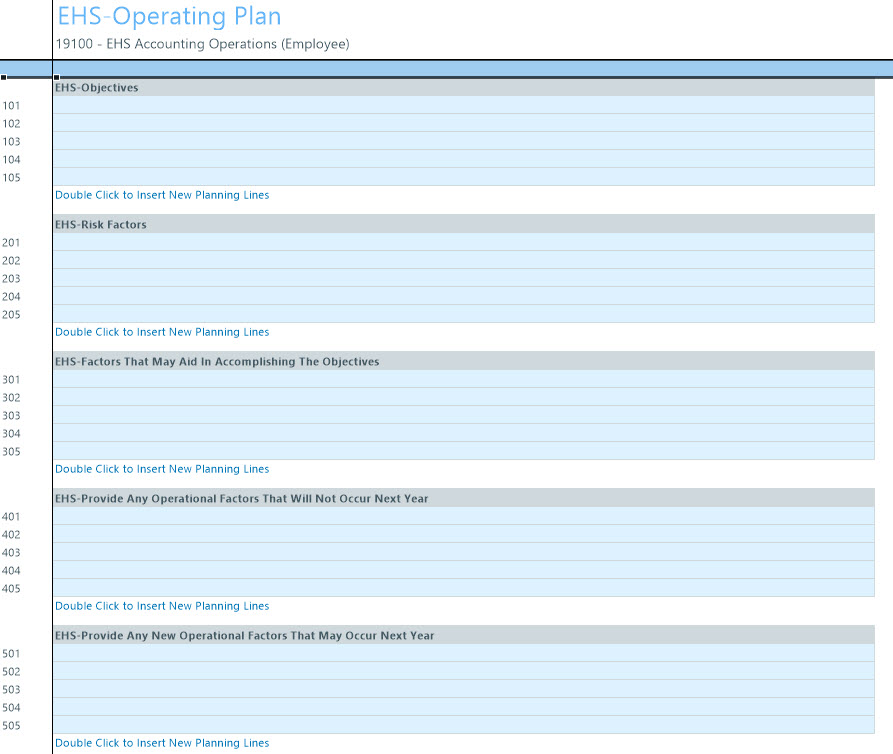Click the row number 105 label
893x754 pixels.
click(x=12, y=178)
